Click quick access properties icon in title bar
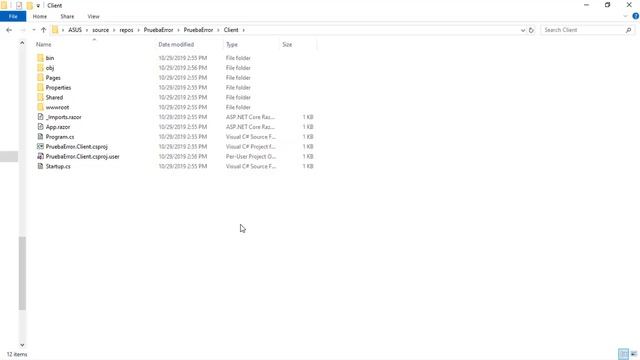 pos(19,5)
